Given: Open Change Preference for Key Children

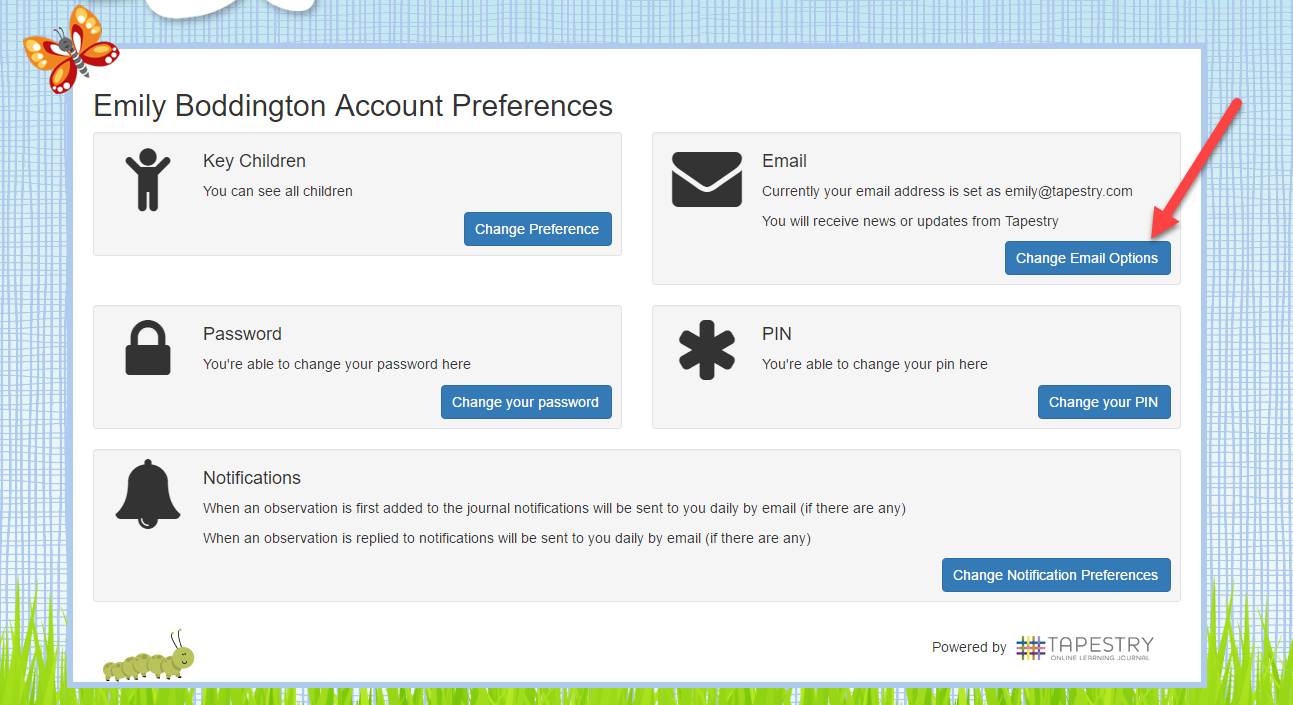Looking at the screenshot, I should point(537,229).
